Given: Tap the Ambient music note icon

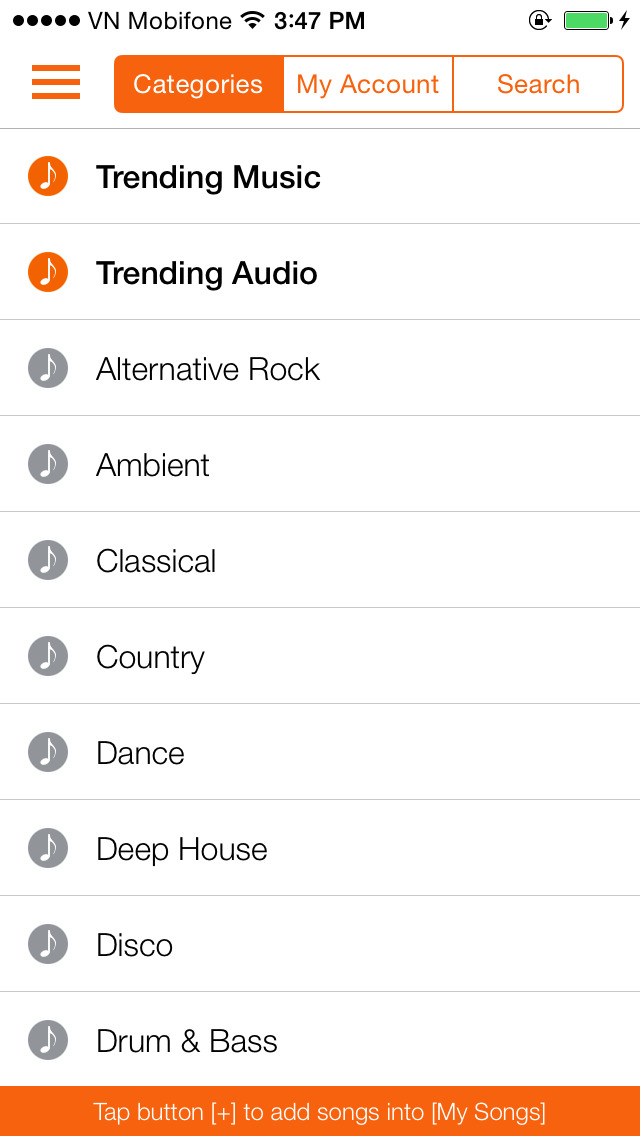Looking at the screenshot, I should tap(48, 464).
